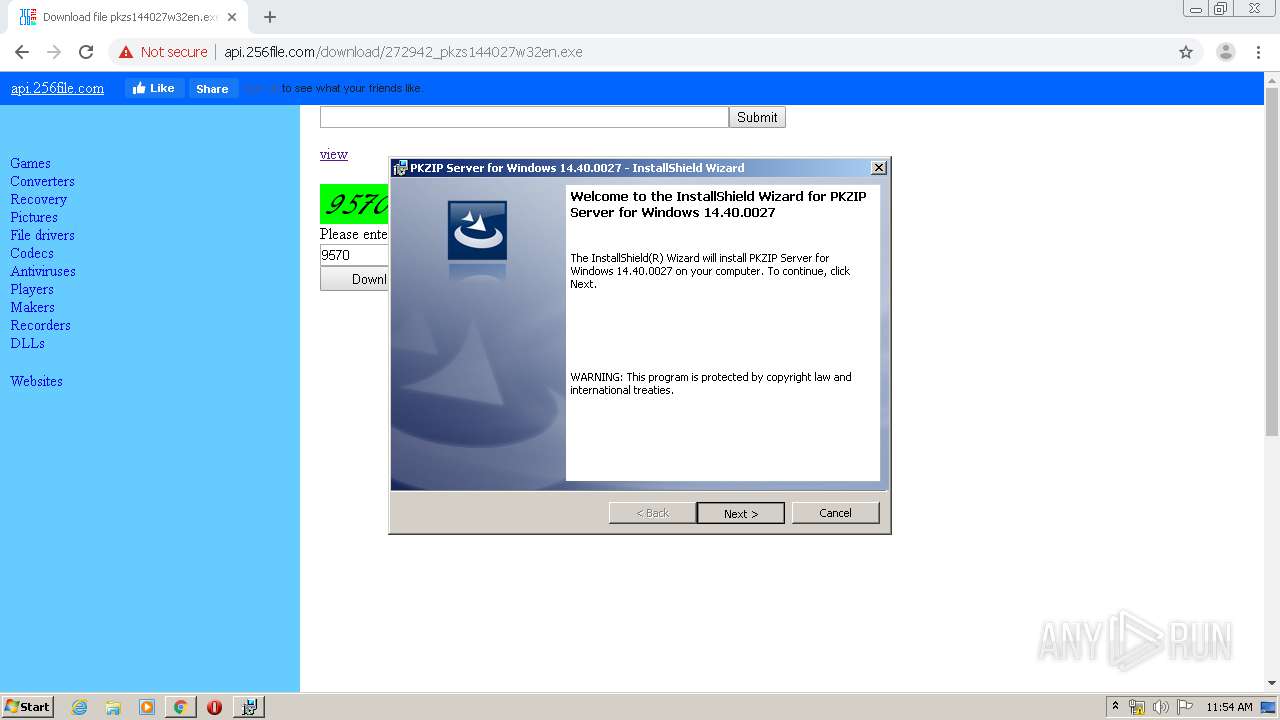Restore the Chrome window size
The width and height of the screenshot is (1280, 720).
pos(1221,8)
